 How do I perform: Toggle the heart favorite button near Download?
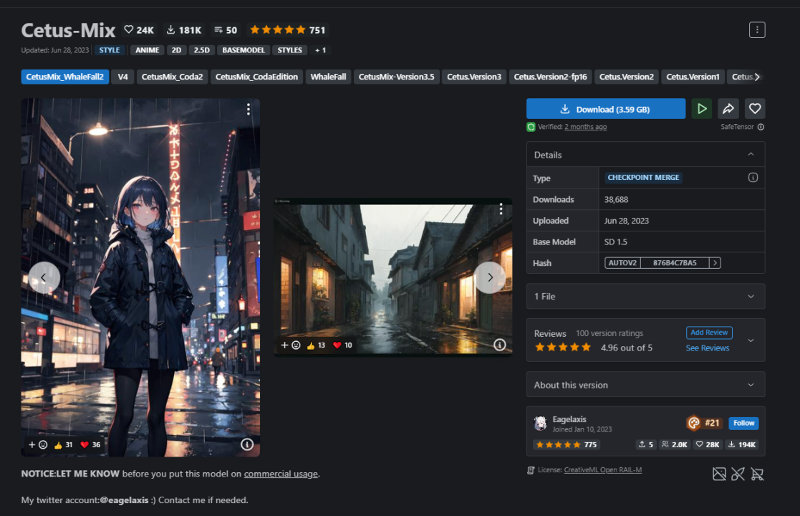click(x=755, y=109)
